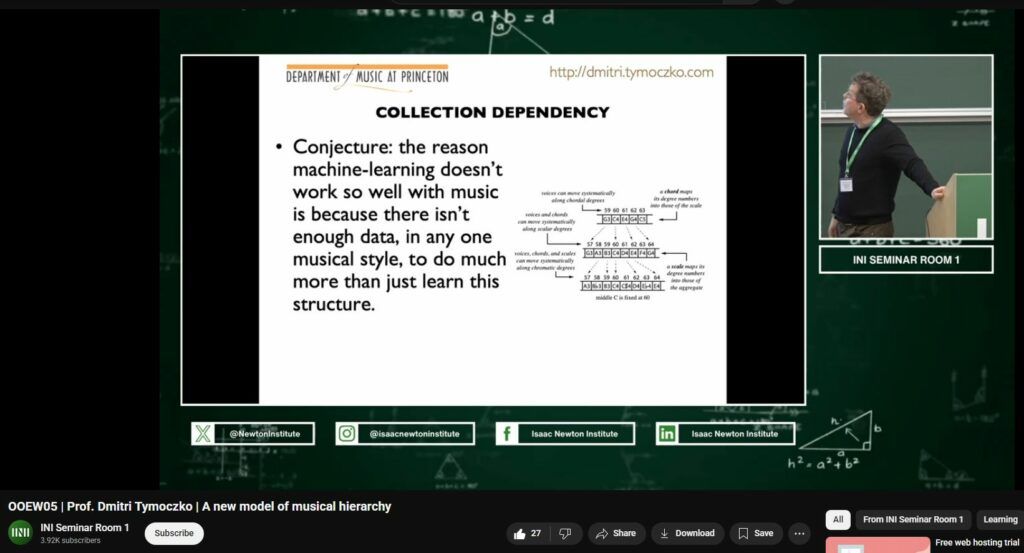Select the Learning filter chip
Image resolution: width=1024 pixels, height=553 pixels.
999,519
